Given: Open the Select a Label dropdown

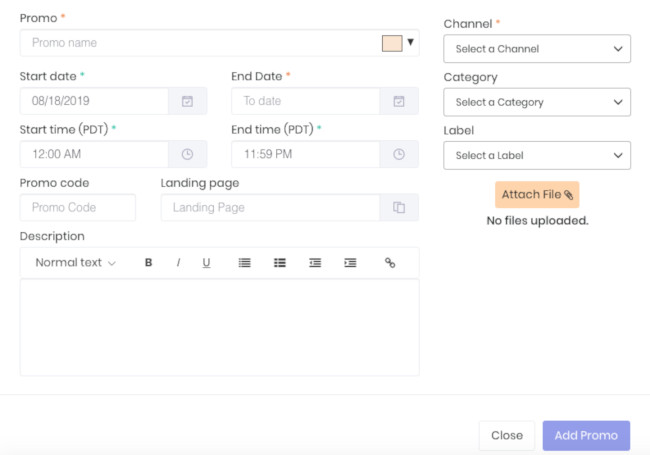Looking at the screenshot, I should 537,155.
